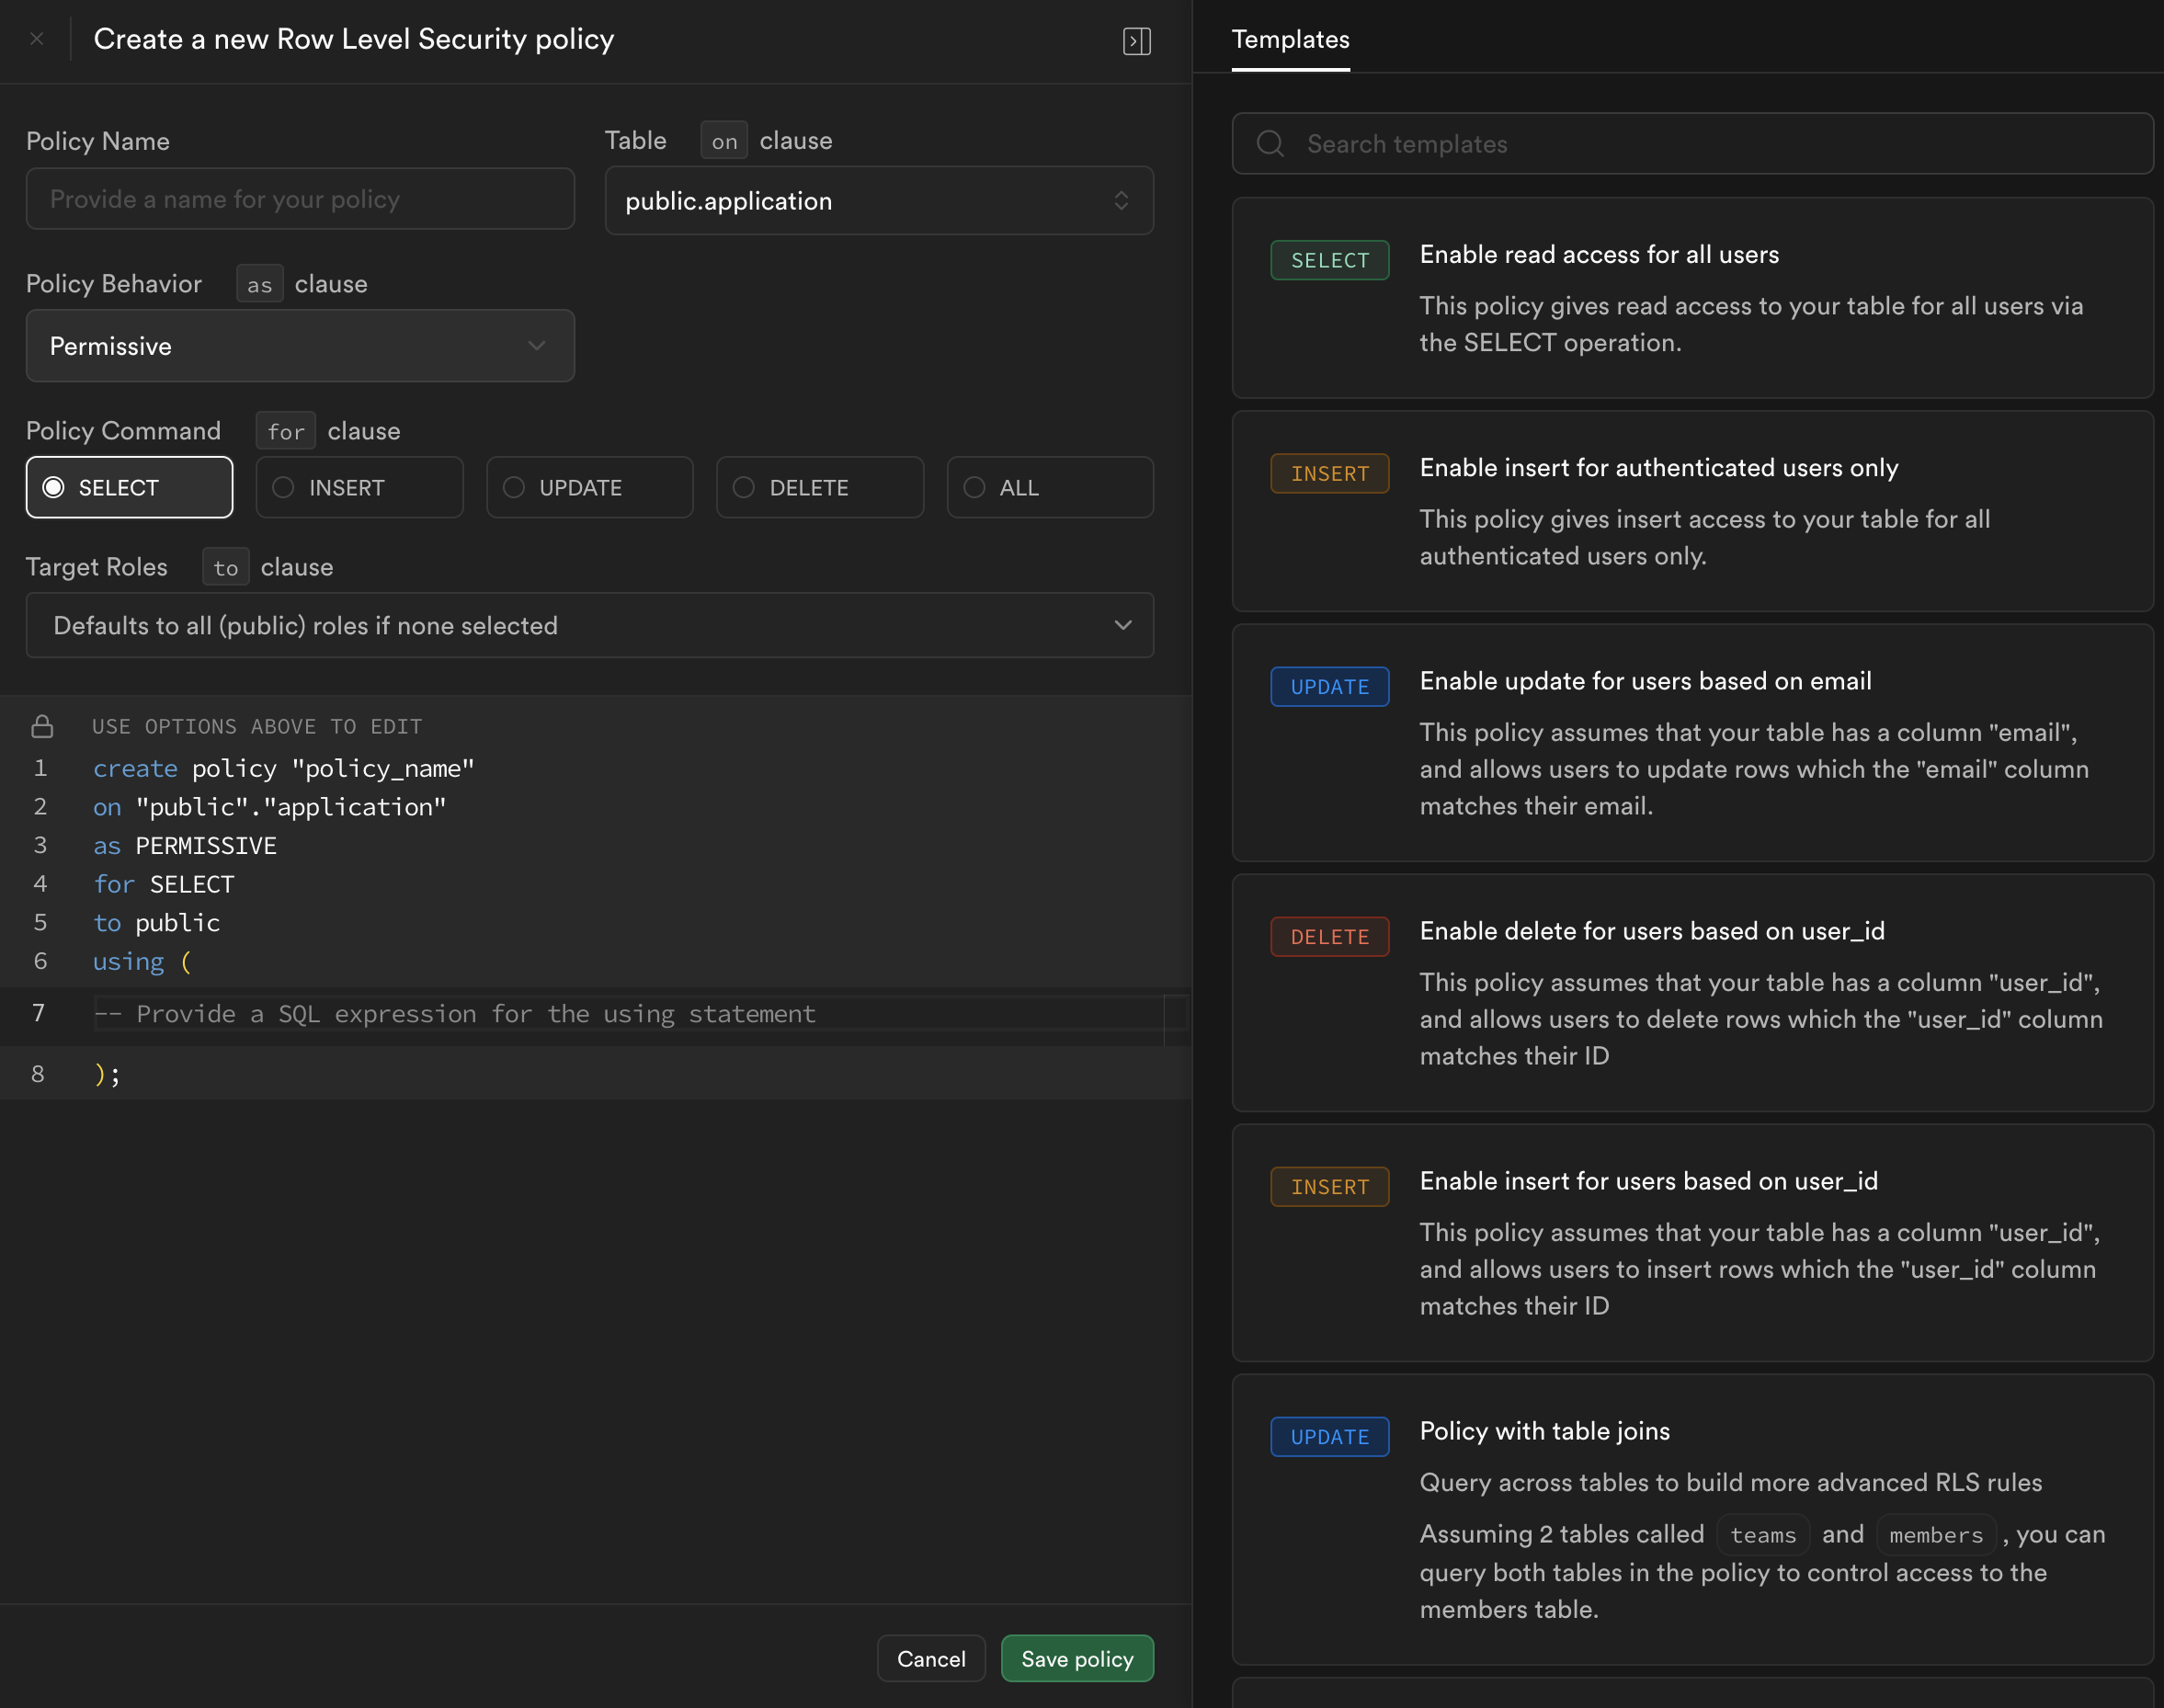Viewport: 2164px width, 1708px height.
Task: Click the blue UPDATE badge for email template
Action: pyautogui.click(x=1329, y=687)
